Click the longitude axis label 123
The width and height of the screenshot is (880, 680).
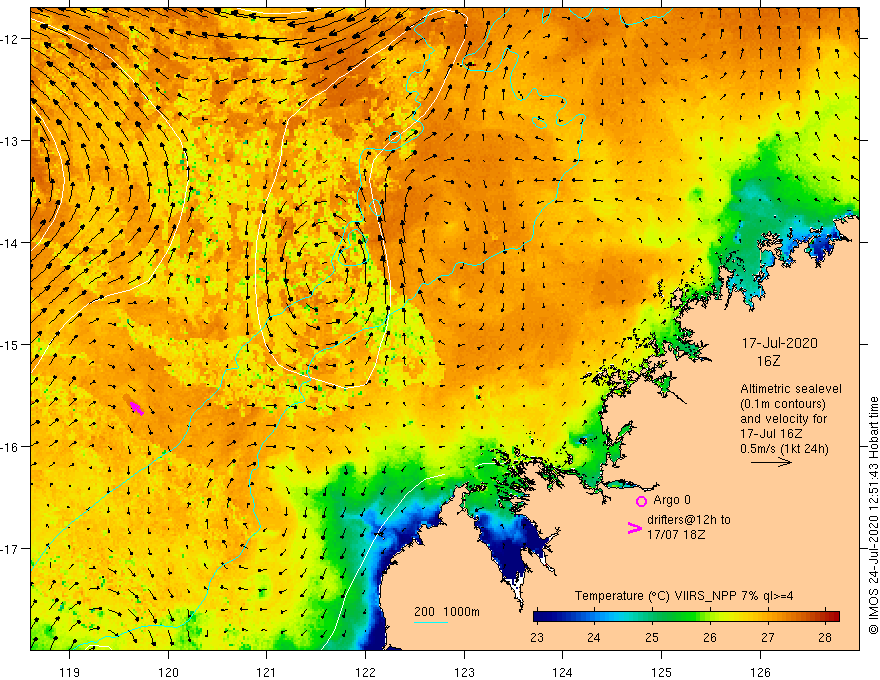coord(464,672)
